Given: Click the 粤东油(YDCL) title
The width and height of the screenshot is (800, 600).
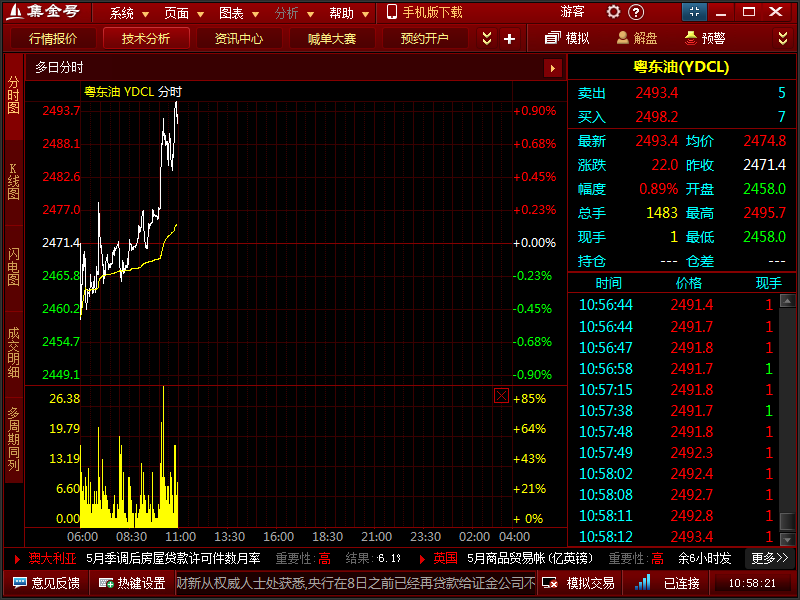Looking at the screenshot, I should point(681,67).
